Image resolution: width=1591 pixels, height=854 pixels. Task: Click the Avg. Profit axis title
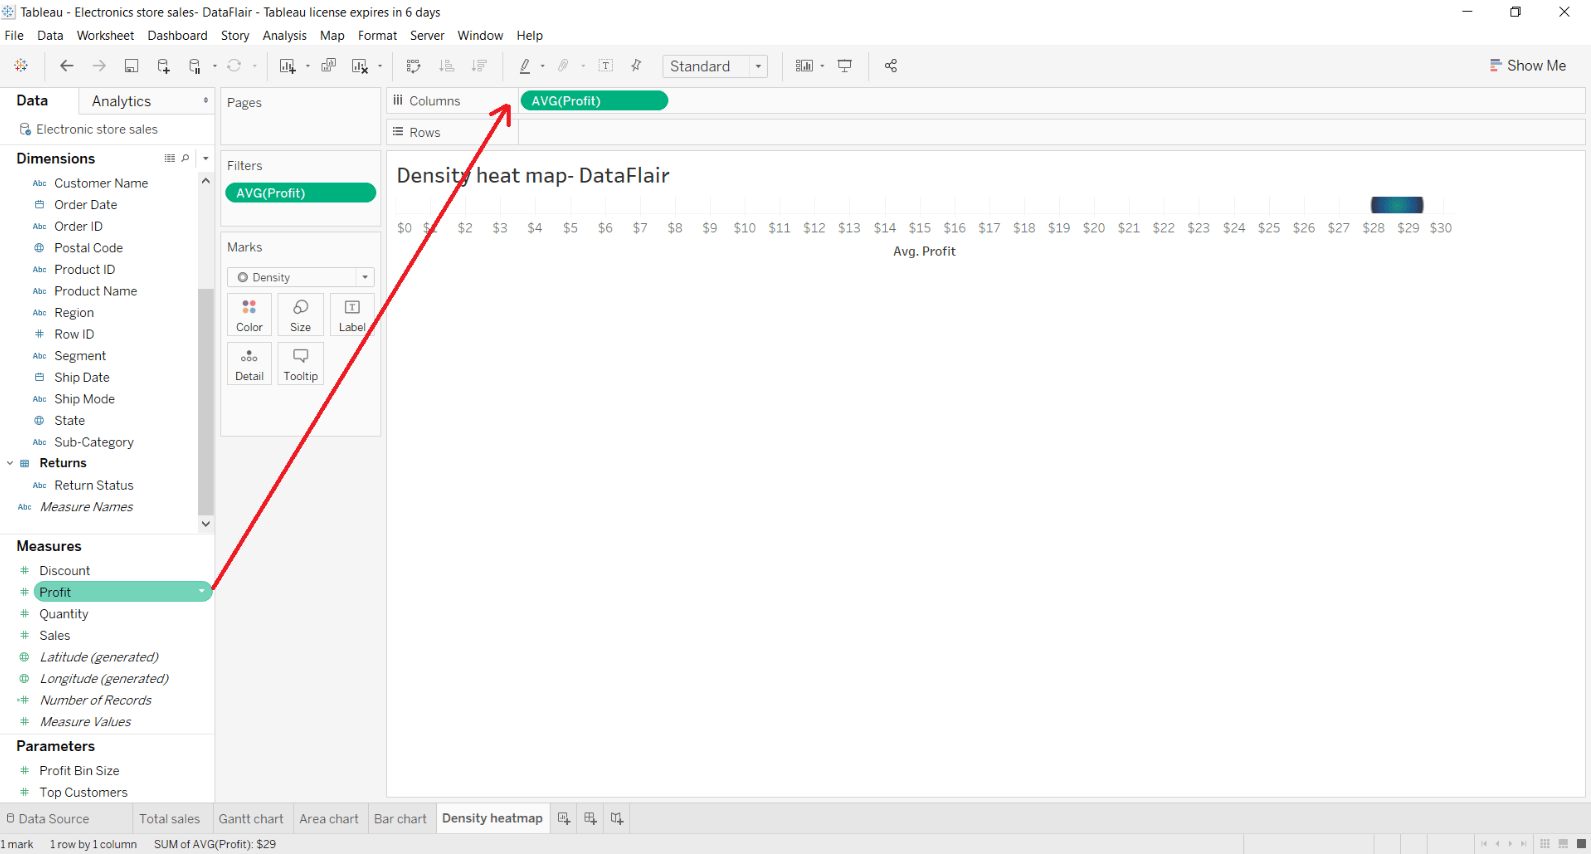click(924, 251)
